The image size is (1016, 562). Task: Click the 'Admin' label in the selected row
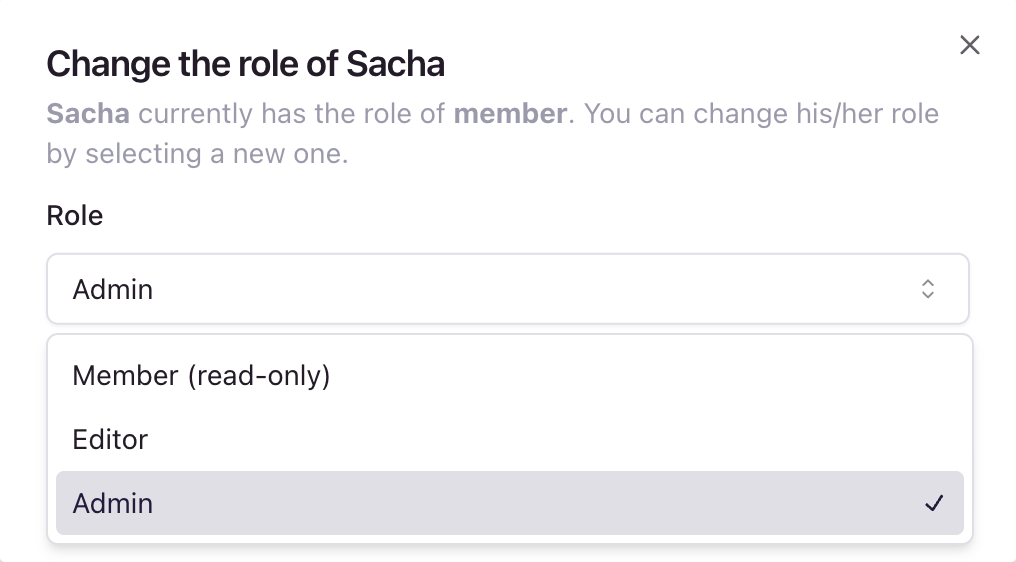coord(113,503)
